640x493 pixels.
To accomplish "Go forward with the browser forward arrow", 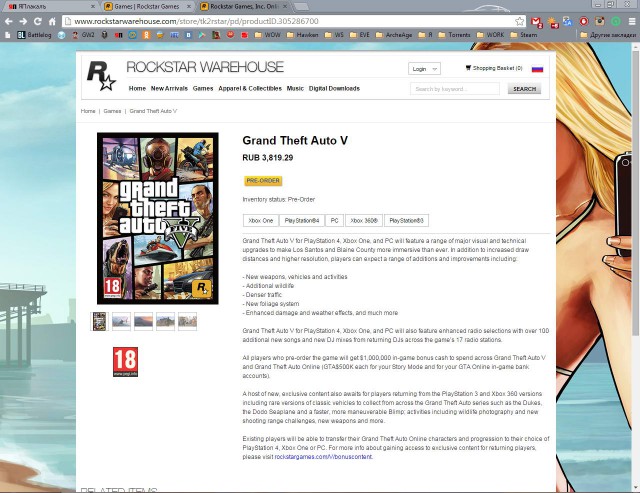I will 23,21.
